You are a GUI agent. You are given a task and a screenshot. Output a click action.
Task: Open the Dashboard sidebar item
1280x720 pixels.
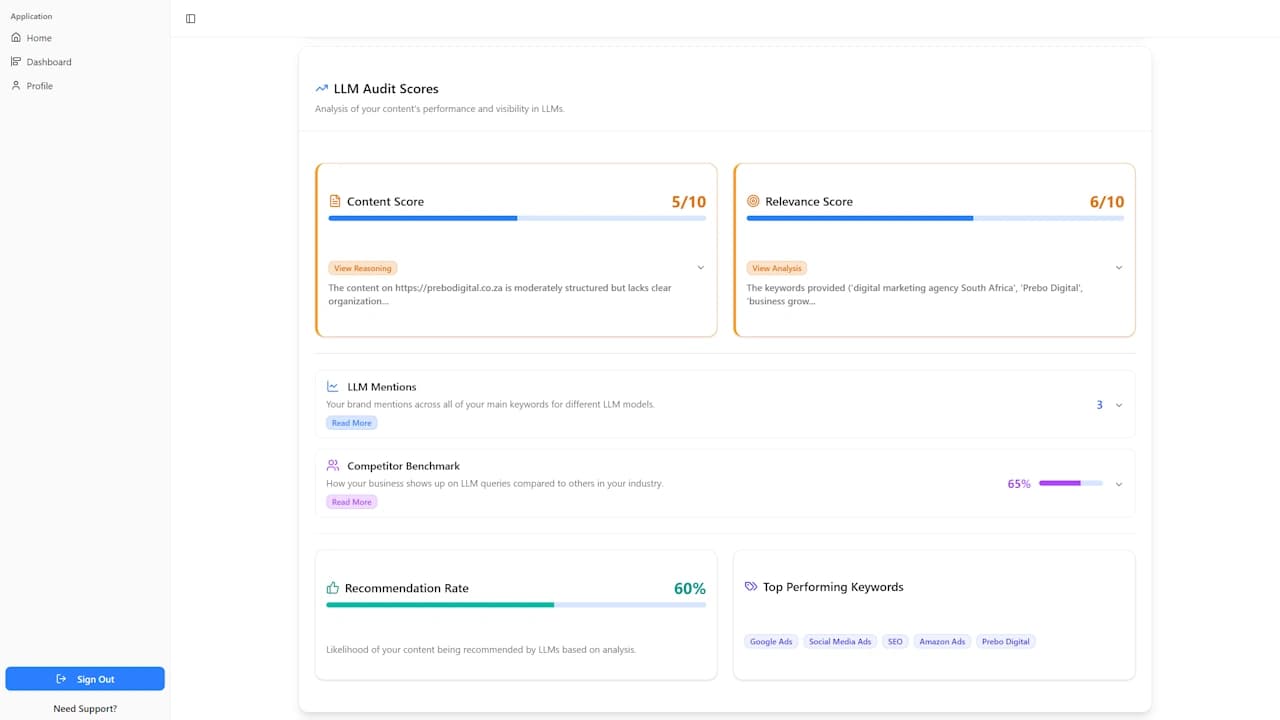coord(42,61)
